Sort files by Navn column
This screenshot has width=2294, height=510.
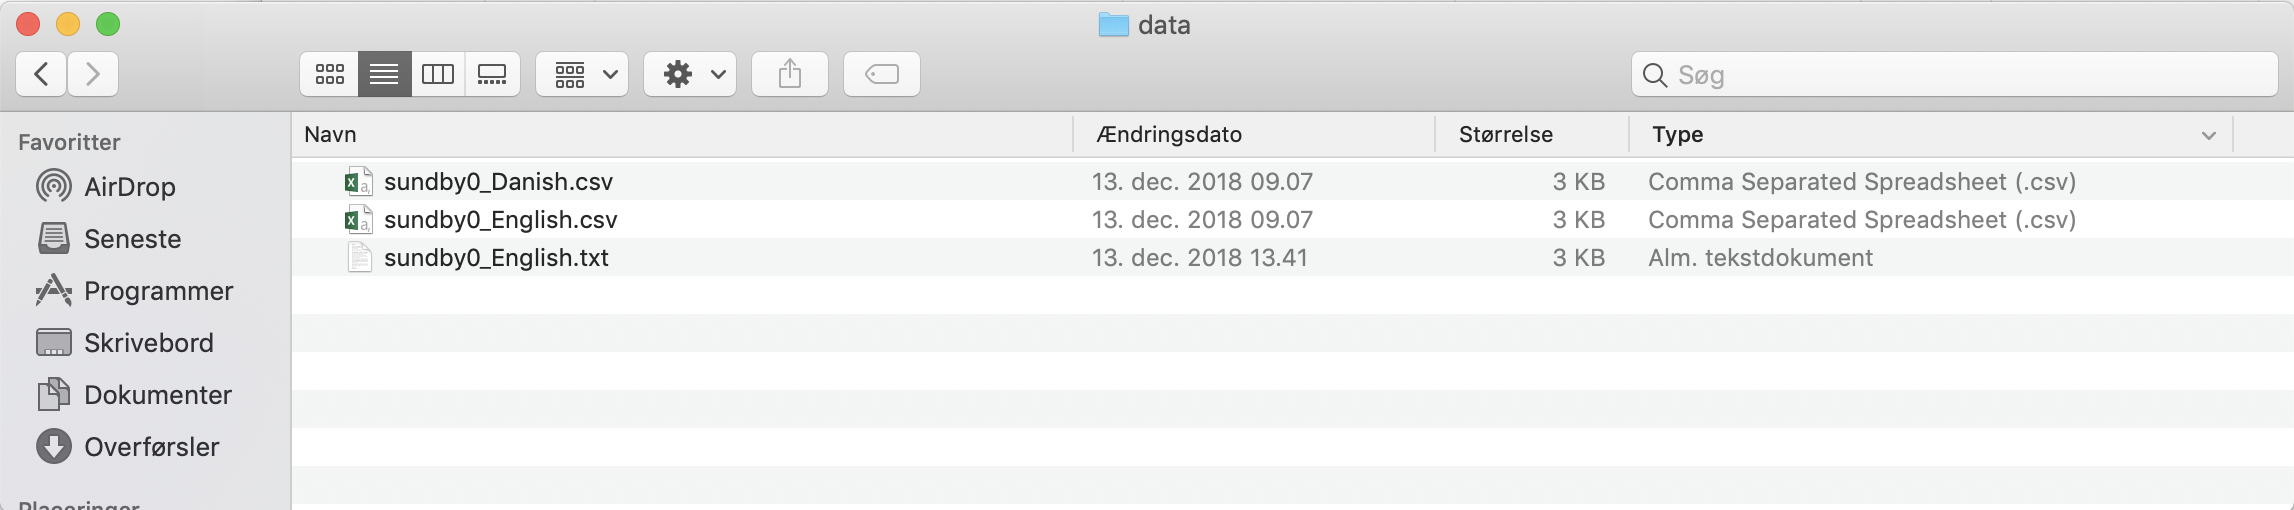click(x=330, y=135)
